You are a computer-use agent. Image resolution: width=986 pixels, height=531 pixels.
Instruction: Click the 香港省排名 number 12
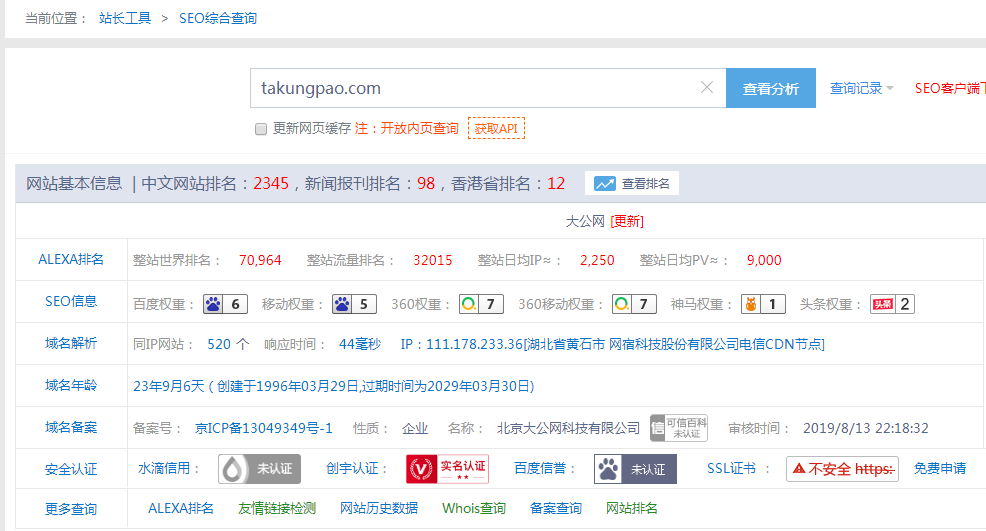click(x=556, y=183)
